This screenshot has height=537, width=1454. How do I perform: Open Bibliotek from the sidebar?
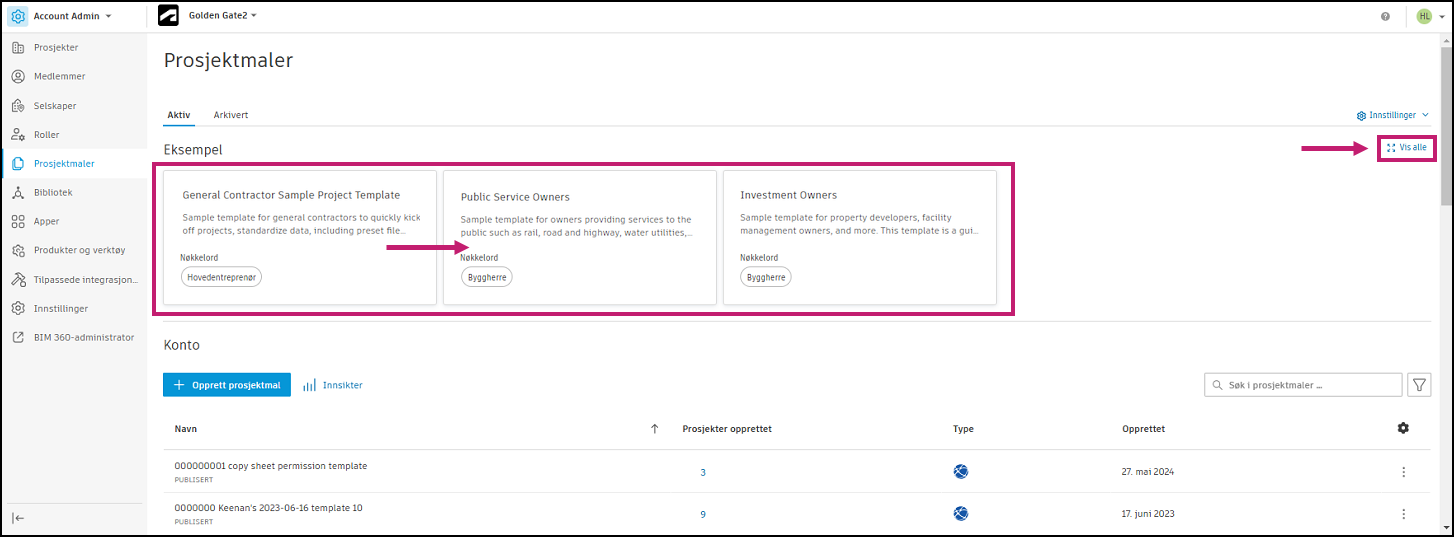(53, 192)
